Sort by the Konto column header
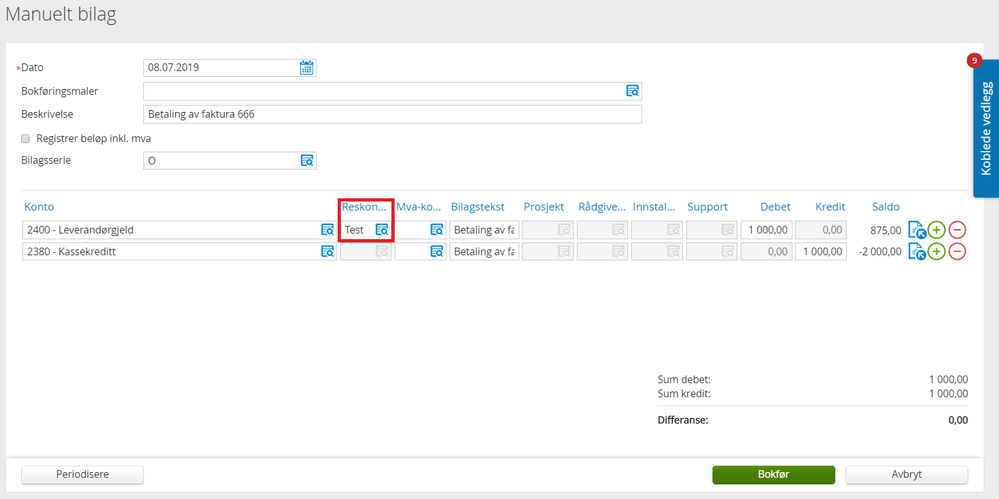Screen dimensions: 999x499 click(x=39, y=207)
